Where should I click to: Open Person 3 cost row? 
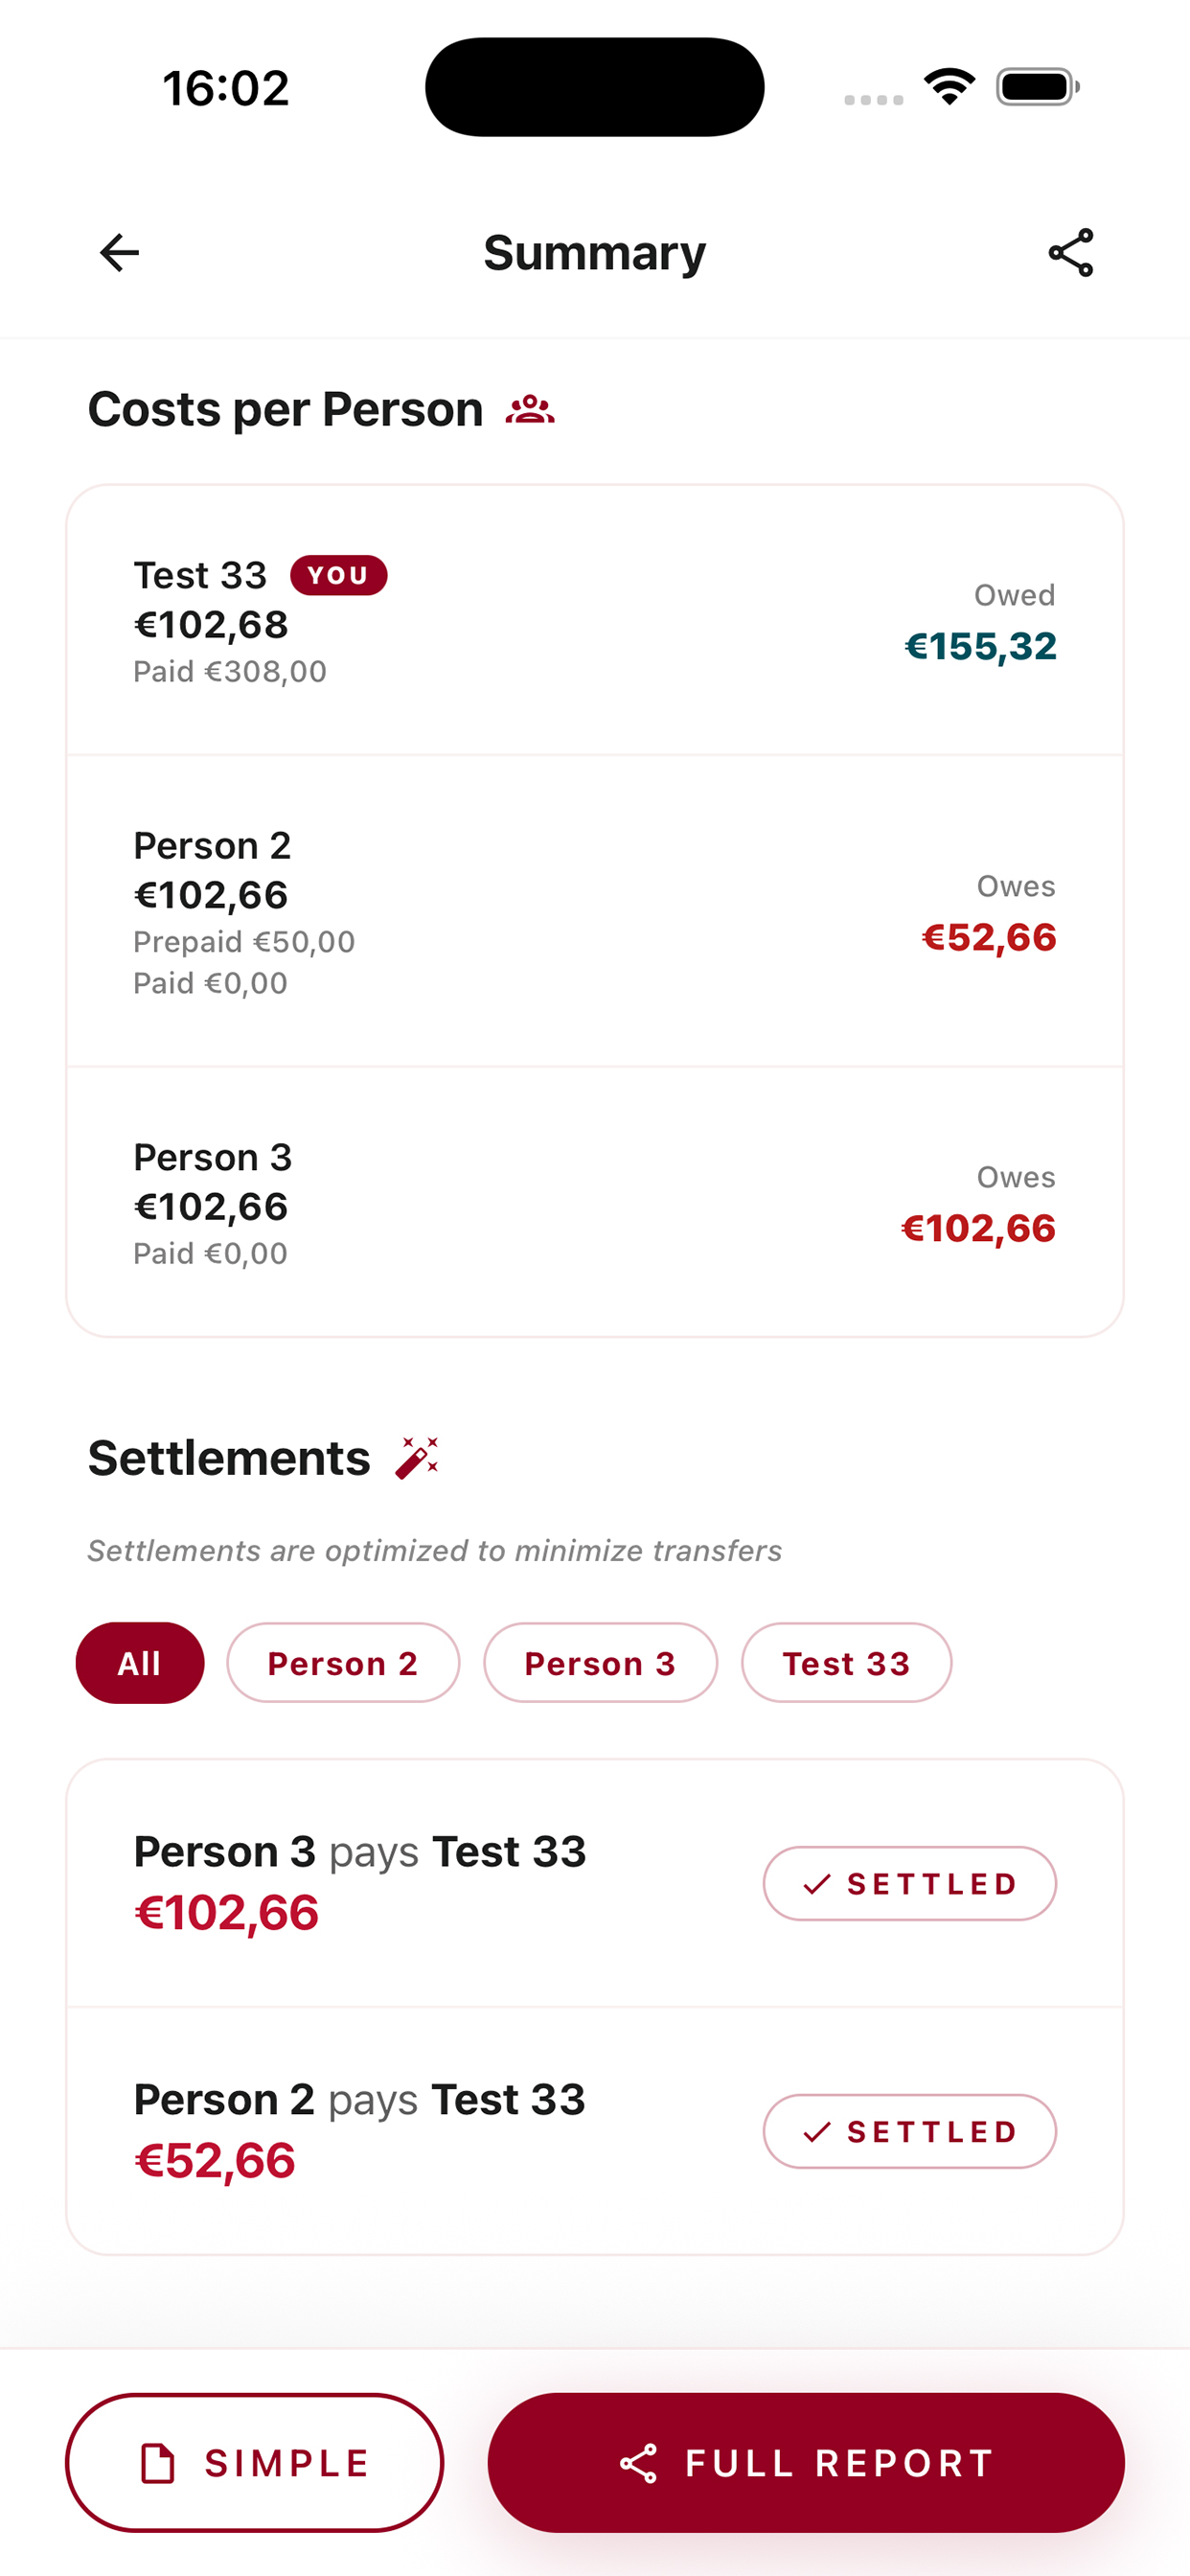(x=595, y=1202)
